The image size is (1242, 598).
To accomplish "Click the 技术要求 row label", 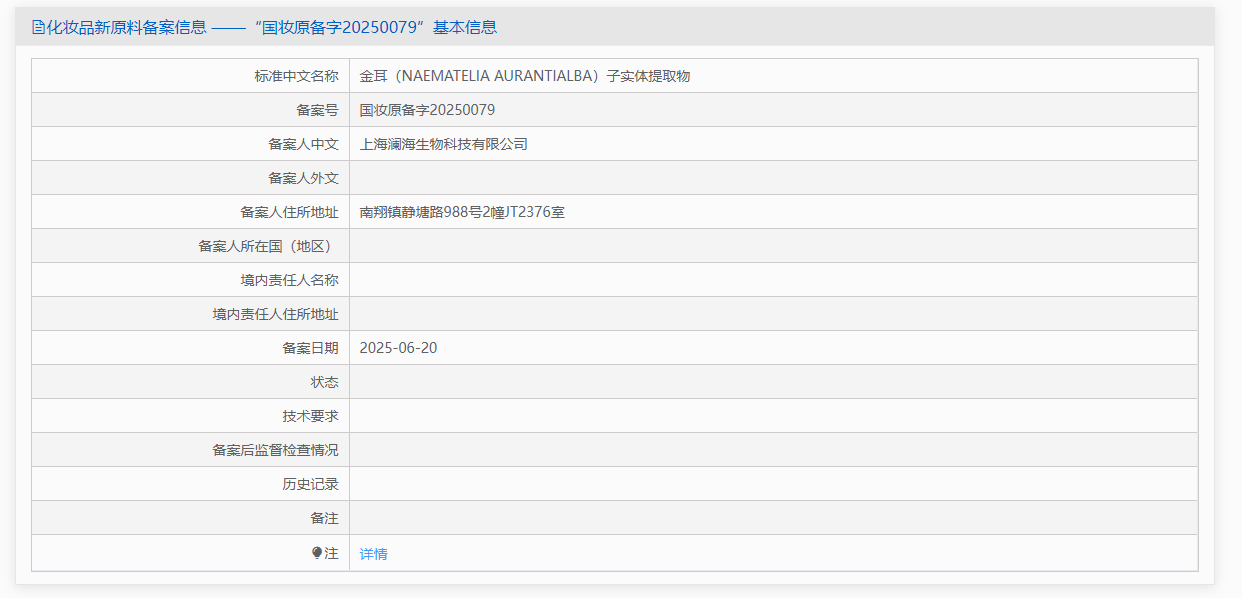I will point(310,416).
